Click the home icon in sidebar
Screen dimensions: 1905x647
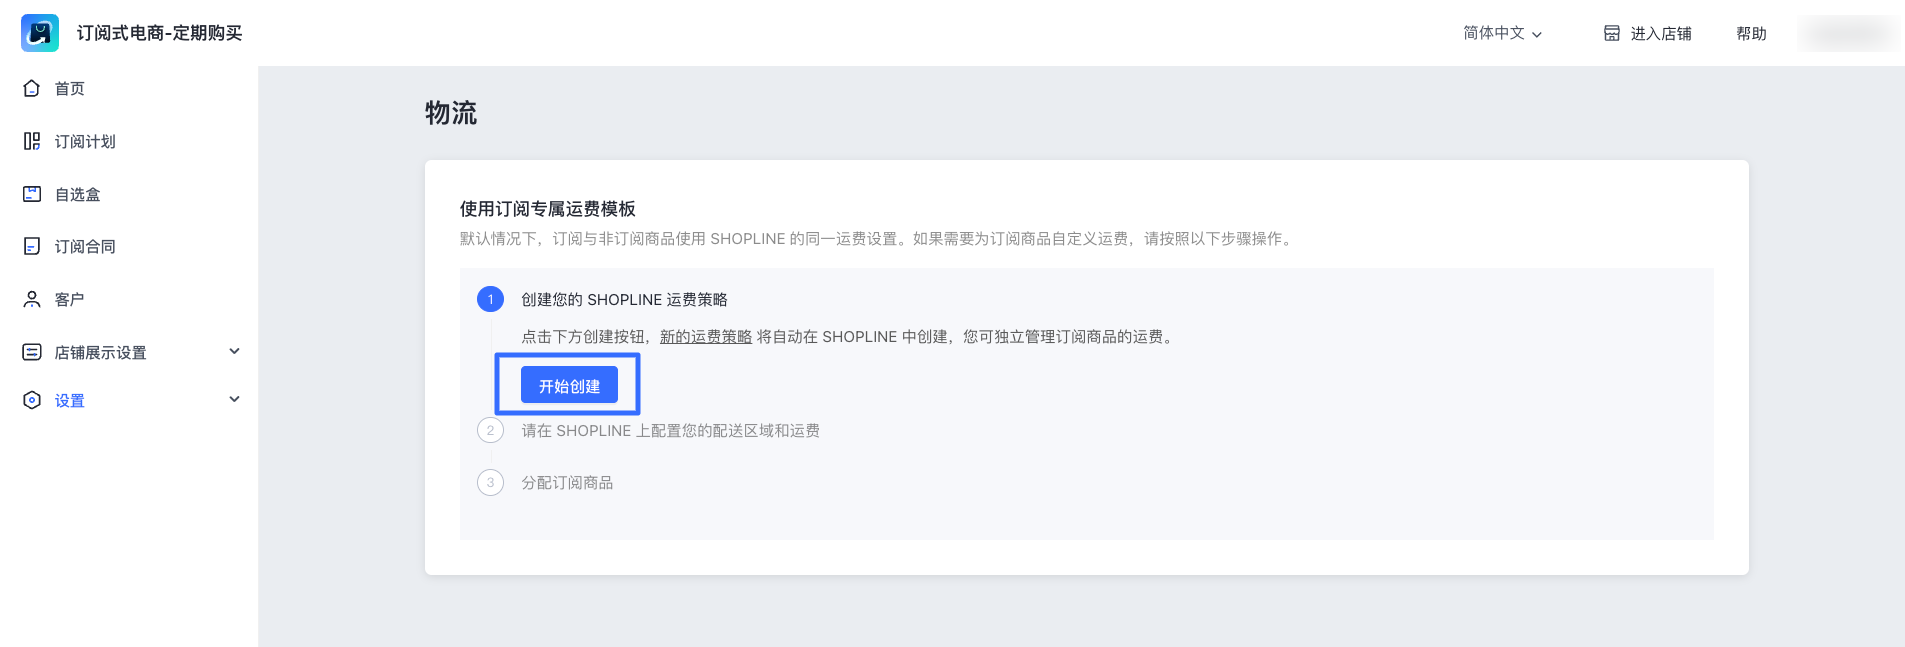[x=32, y=89]
